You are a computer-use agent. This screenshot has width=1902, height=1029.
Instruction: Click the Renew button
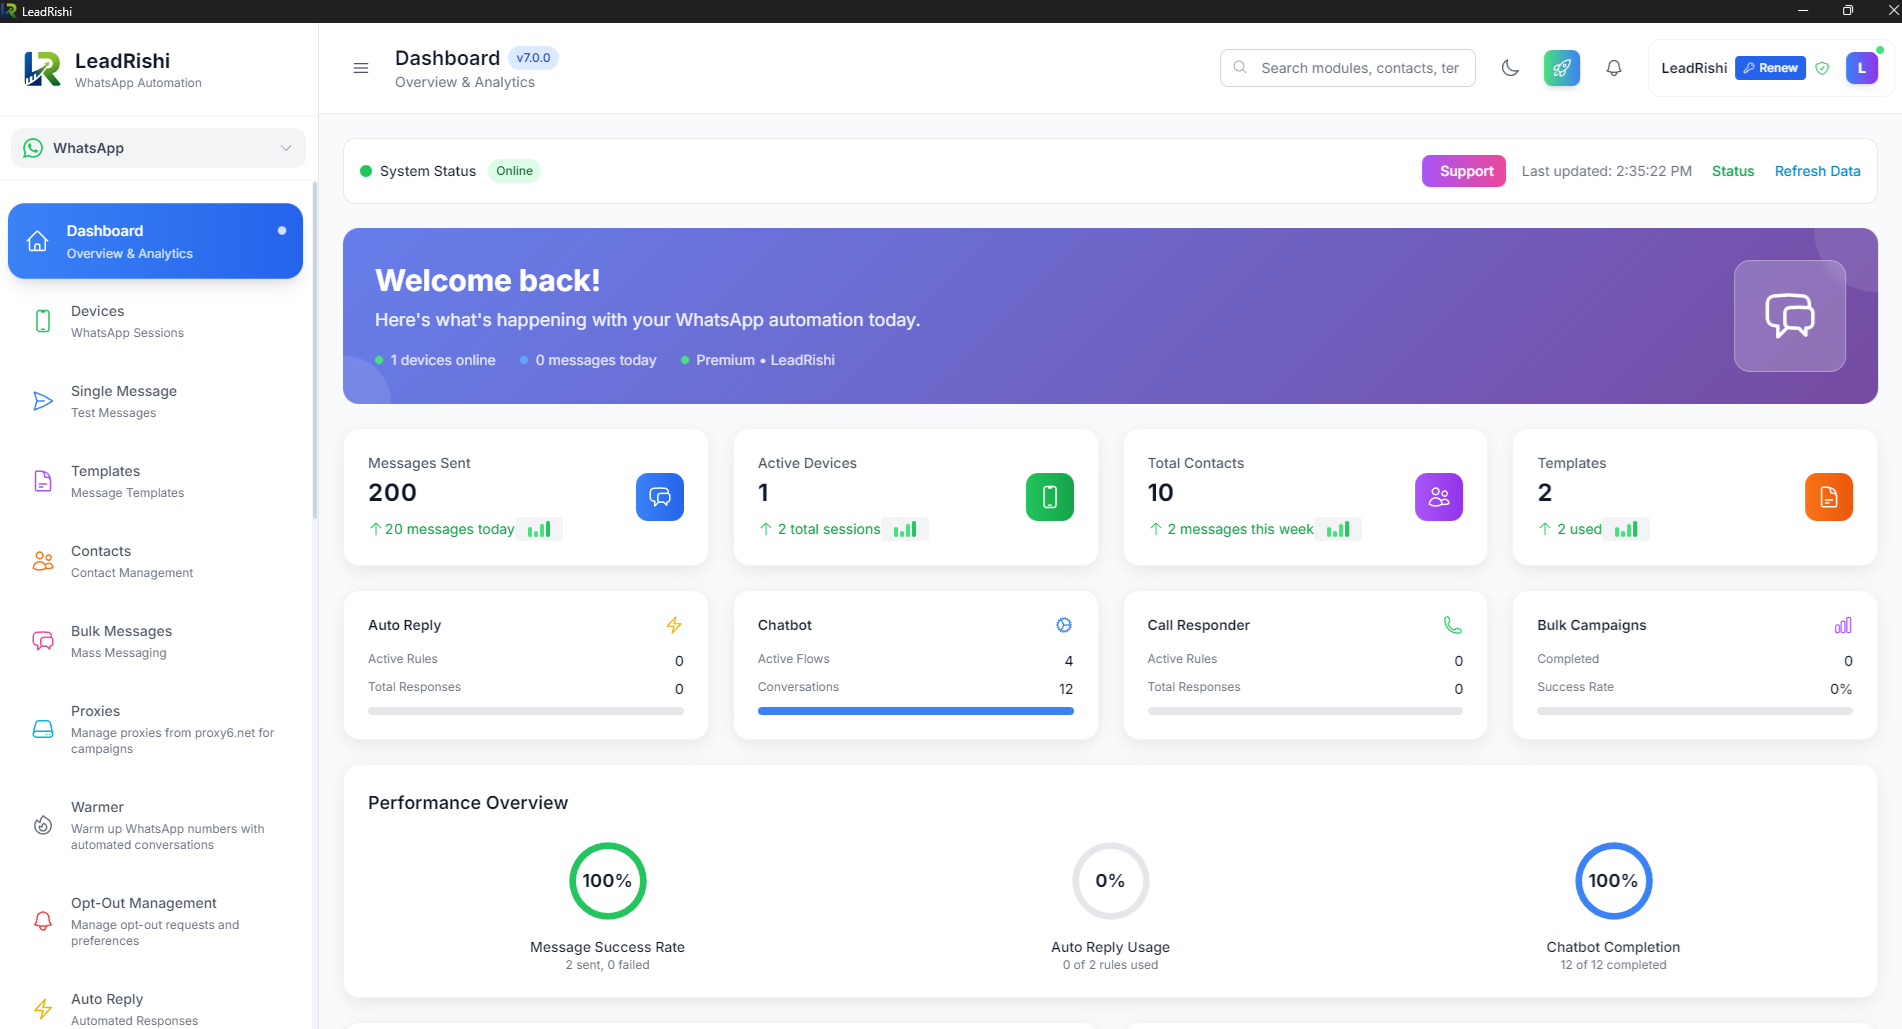click(x=1770, y=68)
